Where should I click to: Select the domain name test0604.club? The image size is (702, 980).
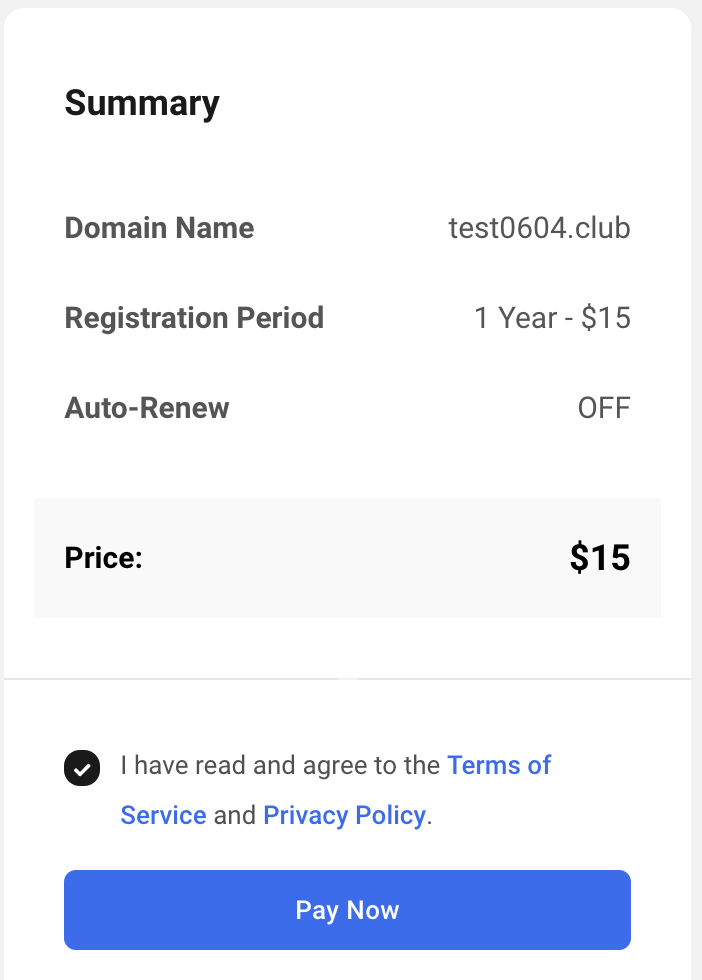tap(540, 228)
